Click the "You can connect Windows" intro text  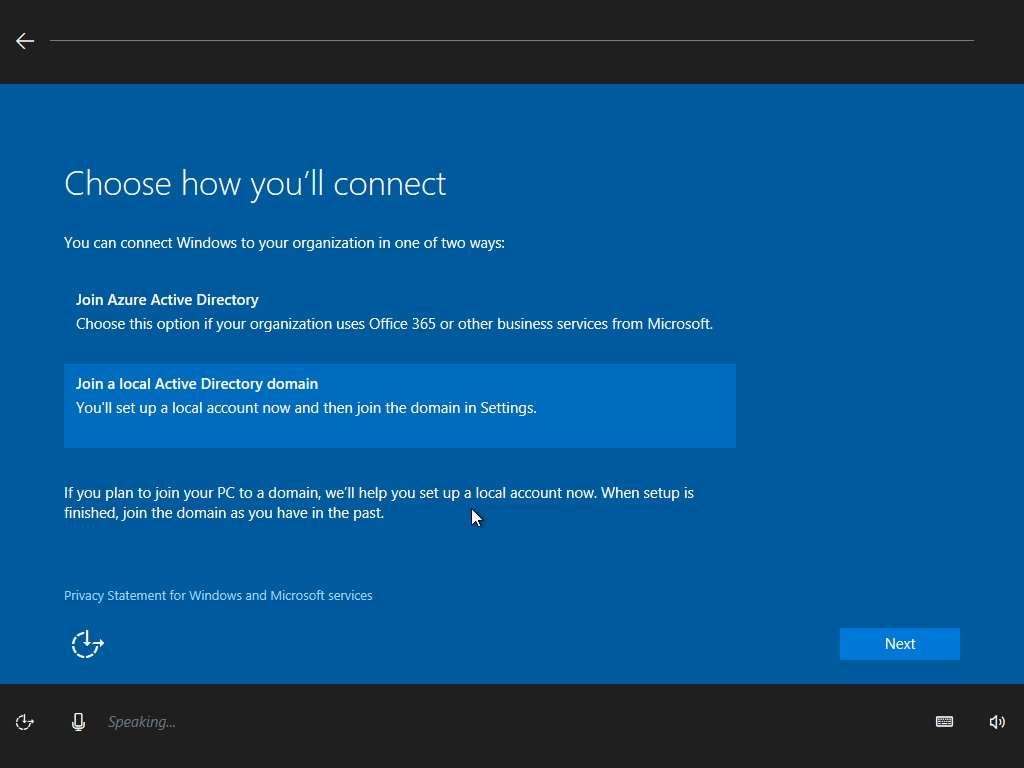284,243
